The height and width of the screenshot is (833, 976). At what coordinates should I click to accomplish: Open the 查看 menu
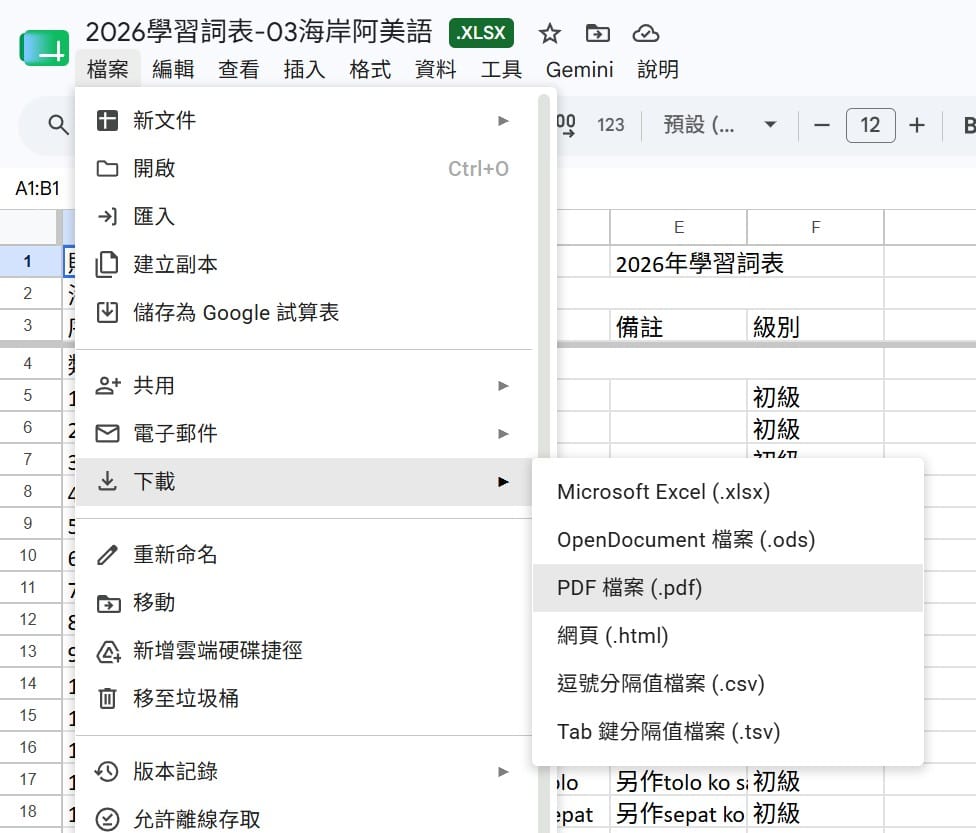click(x=238, y=69)
